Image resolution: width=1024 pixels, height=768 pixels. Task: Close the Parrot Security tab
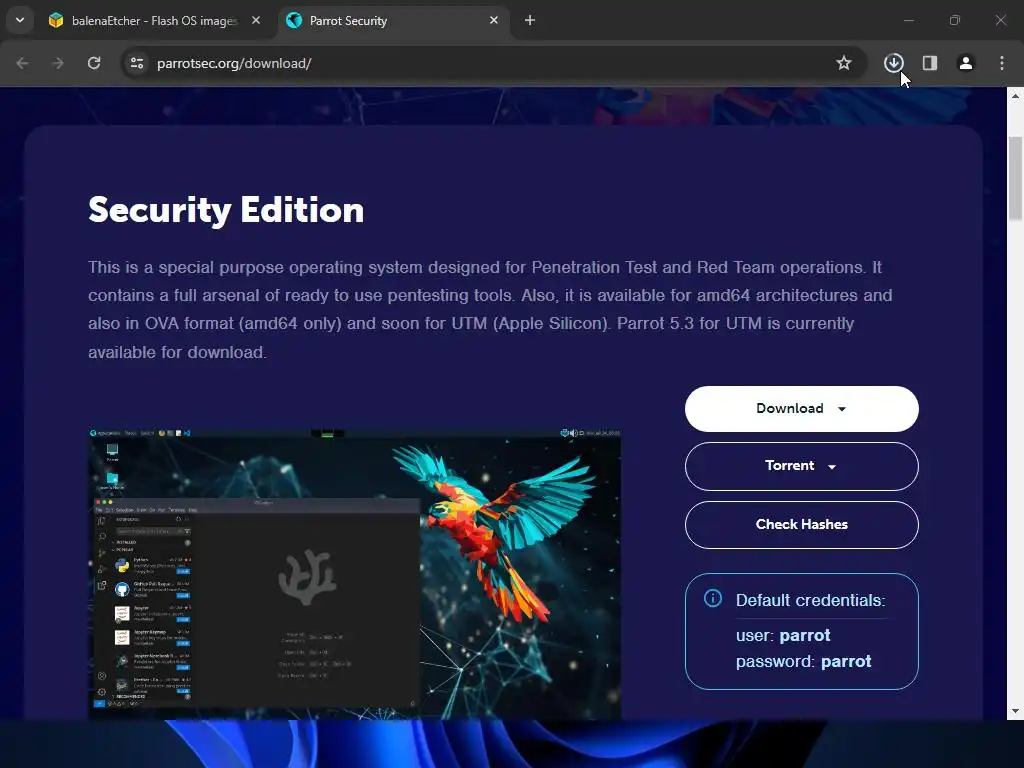(x=494, y=20)
